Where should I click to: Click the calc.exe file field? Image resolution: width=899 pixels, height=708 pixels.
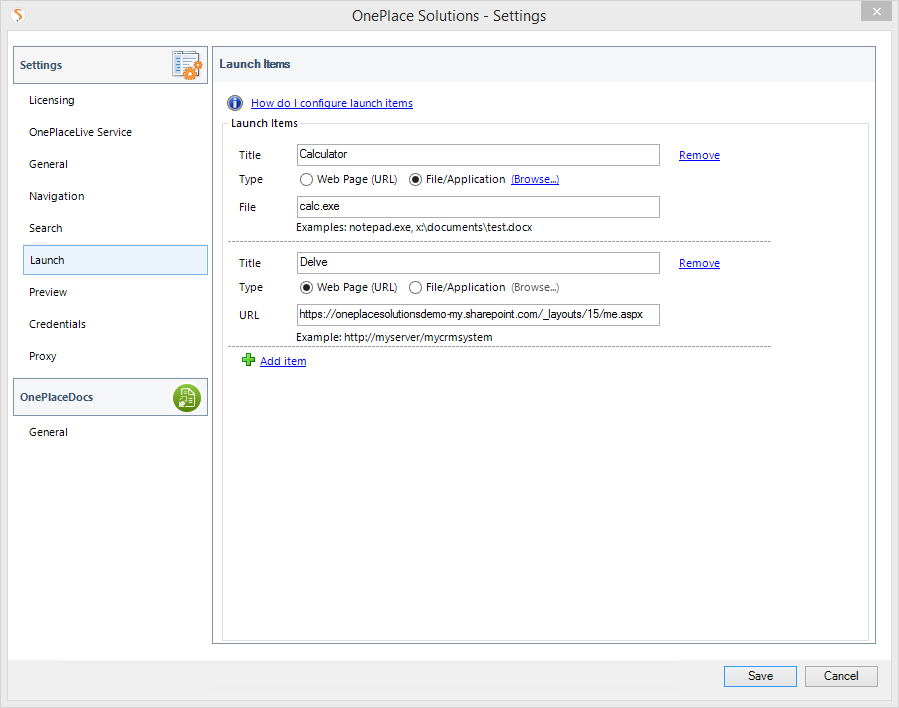click(478, 207)
